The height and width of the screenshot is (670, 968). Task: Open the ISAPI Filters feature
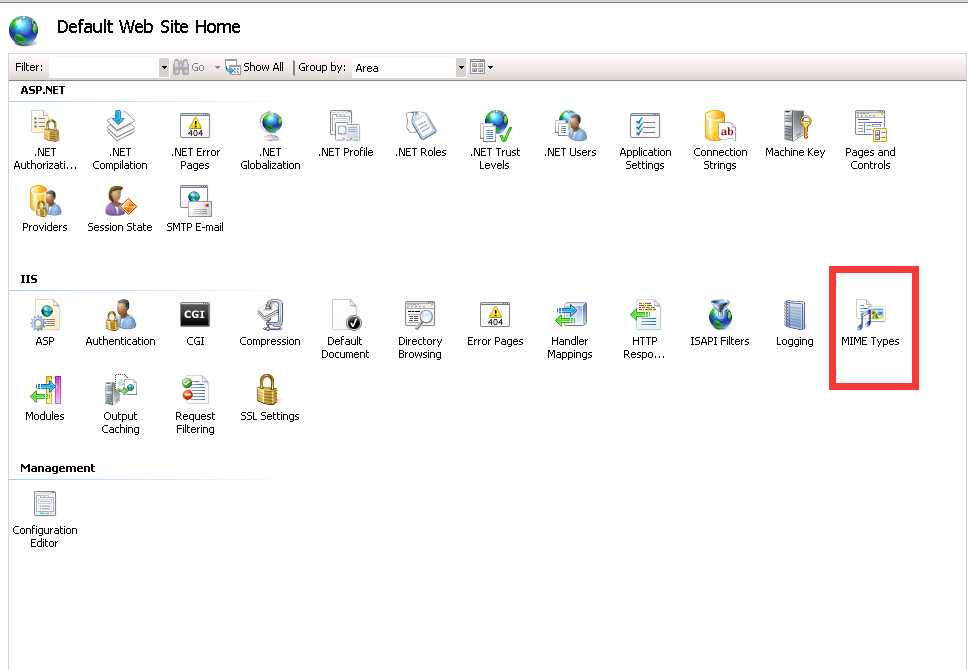(x=720, y=323)
